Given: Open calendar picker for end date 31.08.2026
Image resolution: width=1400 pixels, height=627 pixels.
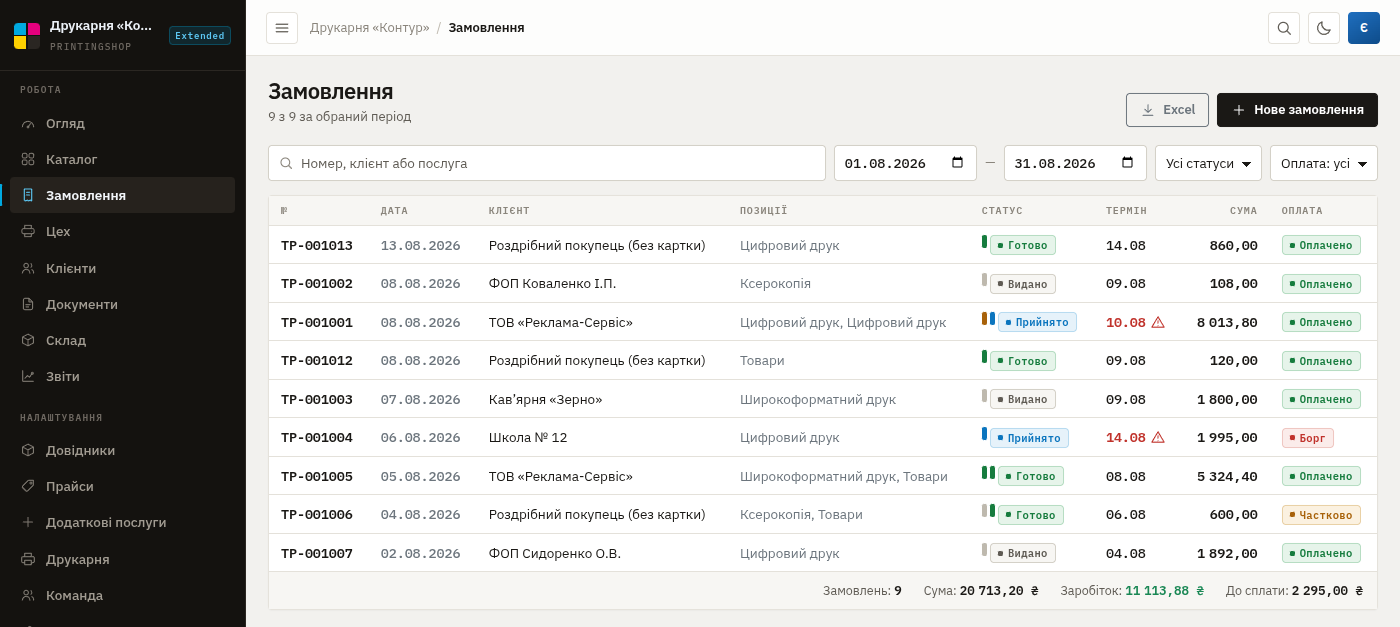Looking at the screenshot, I should pos(1127,163).
